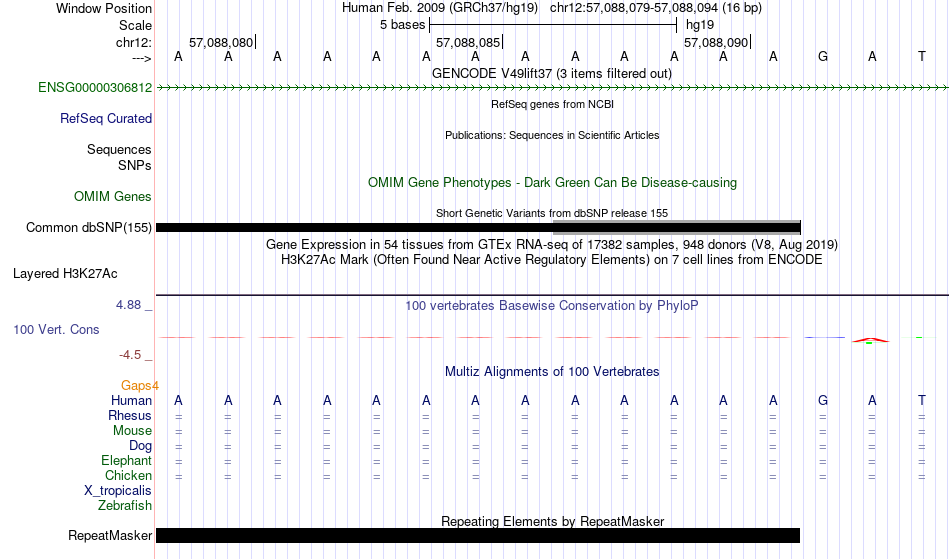Select the Rhesus species label
950x559 pixels.
click(x=130, y=415)
